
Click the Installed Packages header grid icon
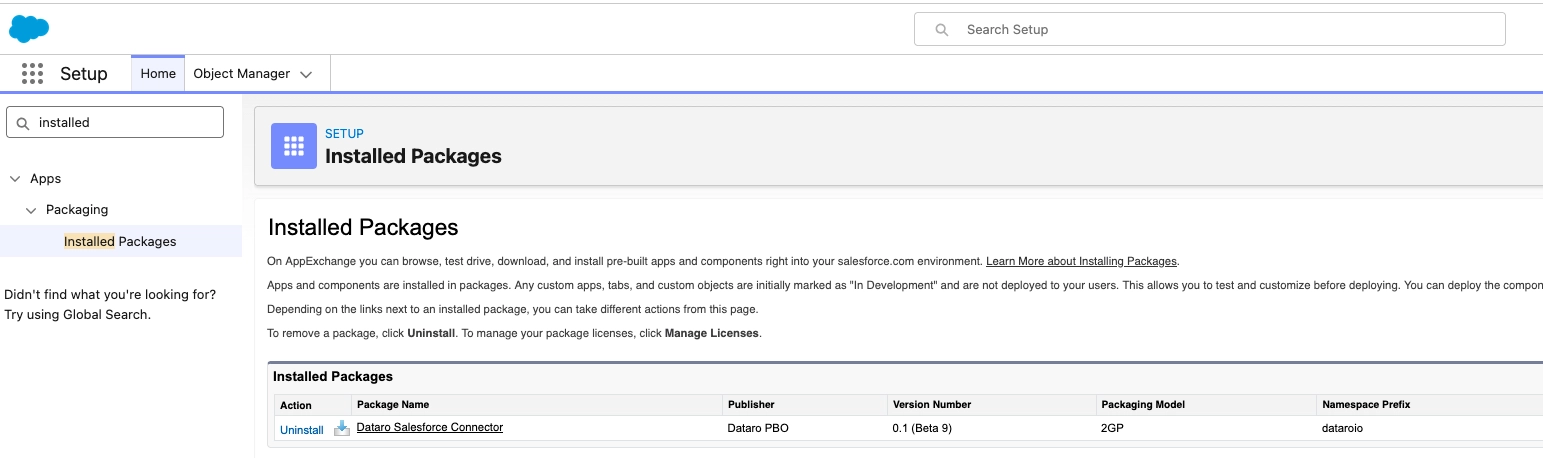(294, 146)
